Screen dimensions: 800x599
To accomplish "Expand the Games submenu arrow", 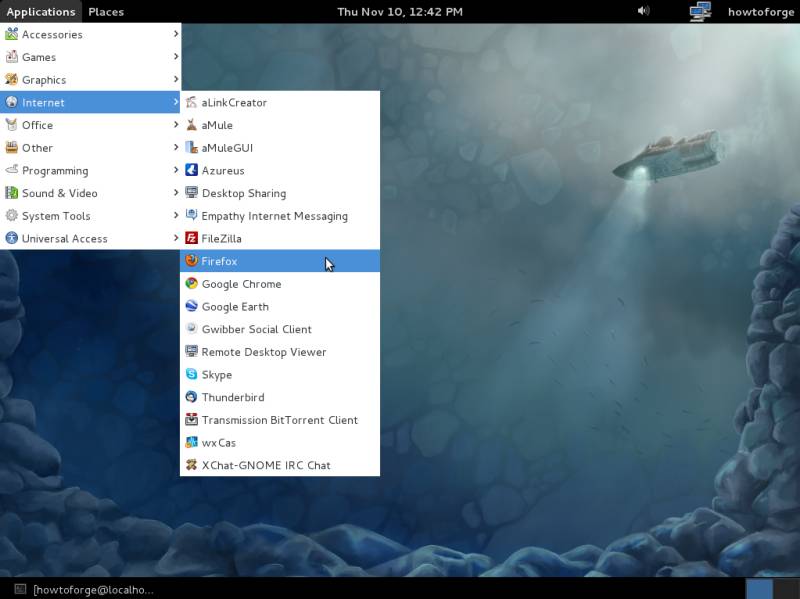I will (176, 56).
